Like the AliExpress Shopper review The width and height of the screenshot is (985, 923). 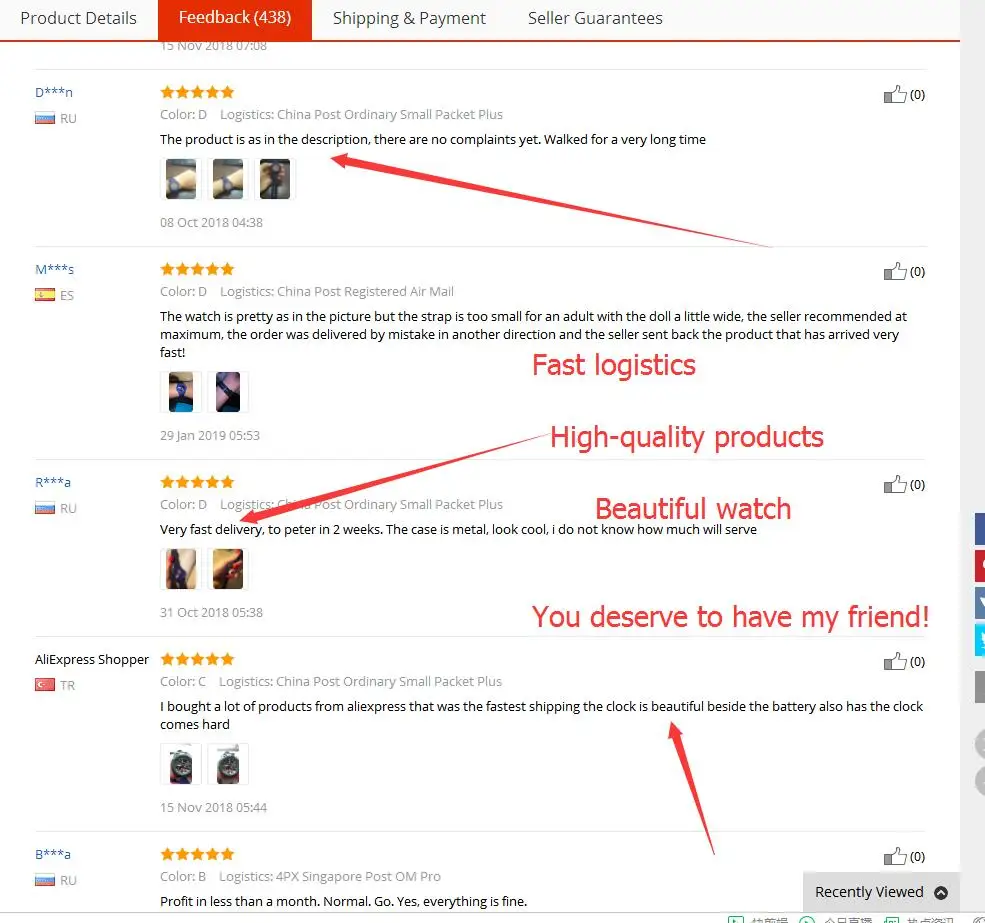click(895, 662)
